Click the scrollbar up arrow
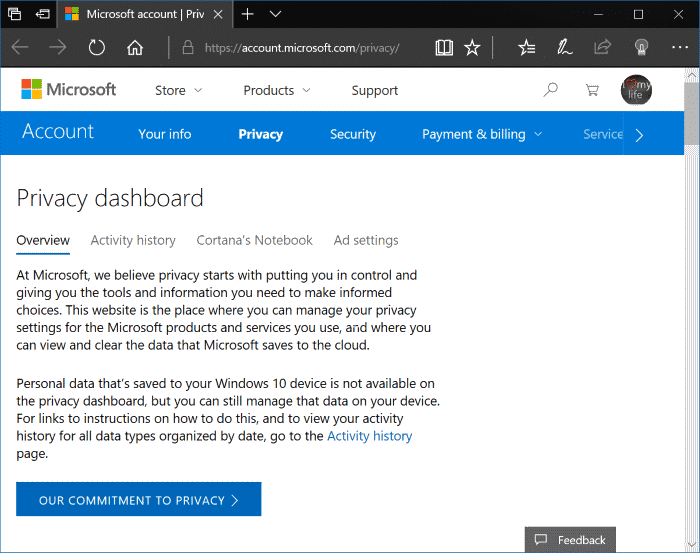 (x=692, y=76)
